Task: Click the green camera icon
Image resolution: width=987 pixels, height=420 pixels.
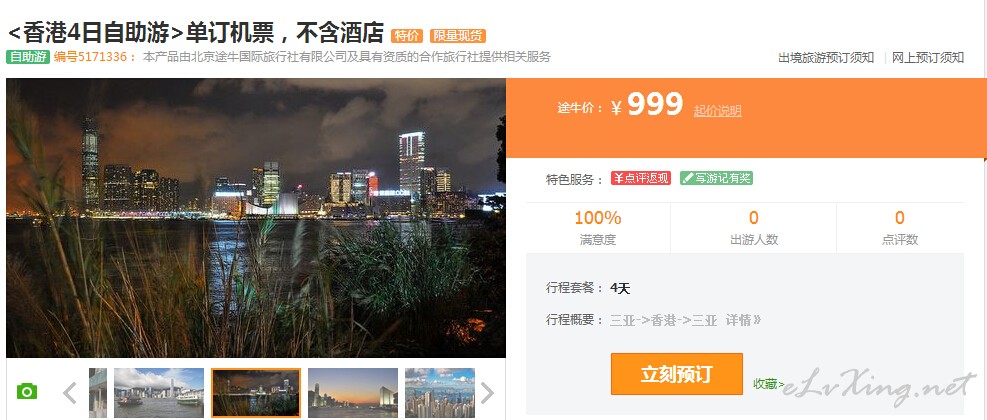Action: [x=26, y=391]
